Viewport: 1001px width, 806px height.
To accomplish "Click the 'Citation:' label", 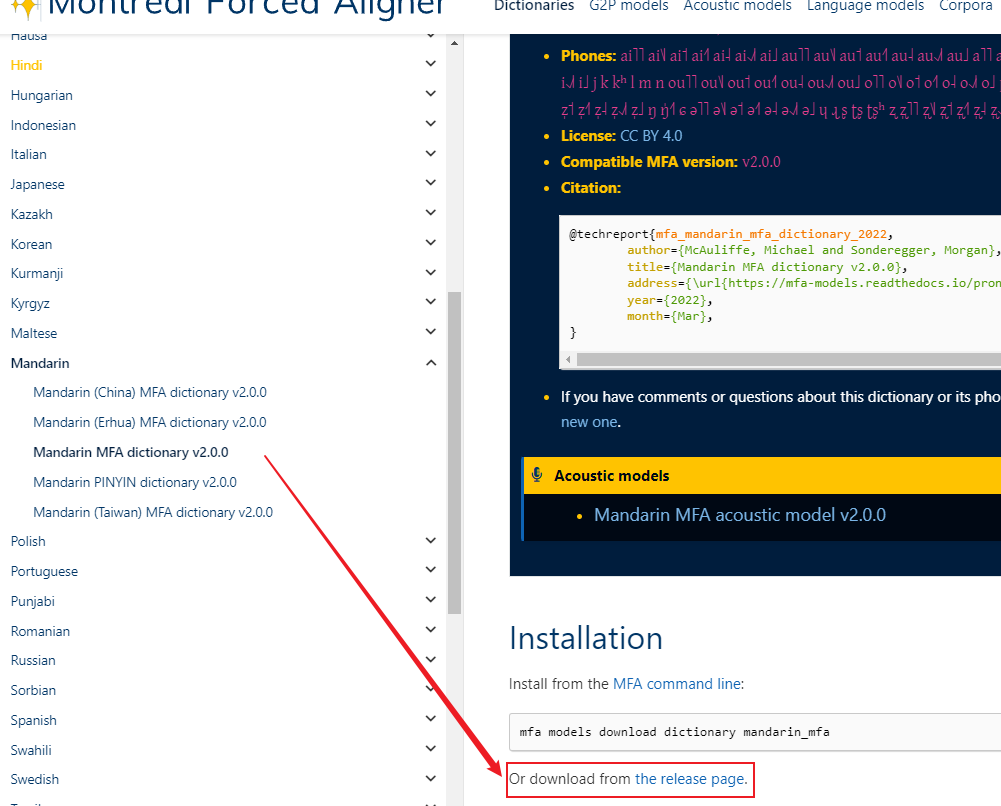I will tap(591, 188).
